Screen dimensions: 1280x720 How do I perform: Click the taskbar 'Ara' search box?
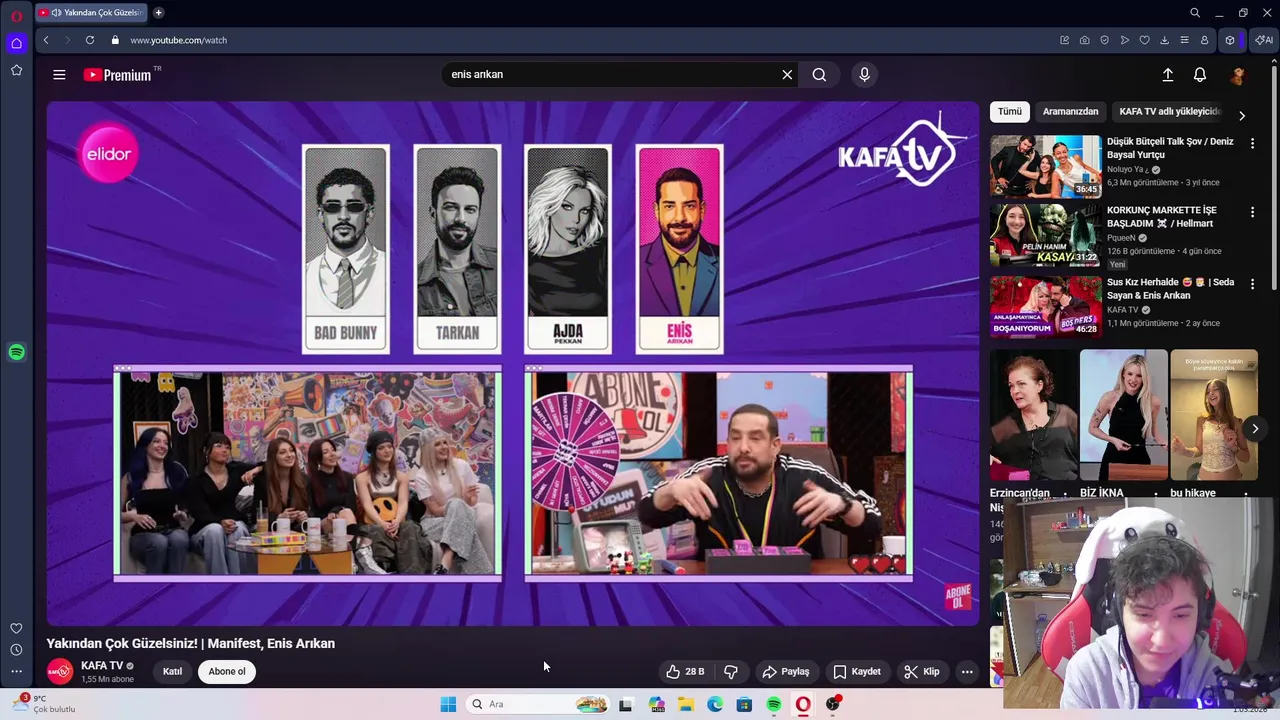click(x=538, y=704)
